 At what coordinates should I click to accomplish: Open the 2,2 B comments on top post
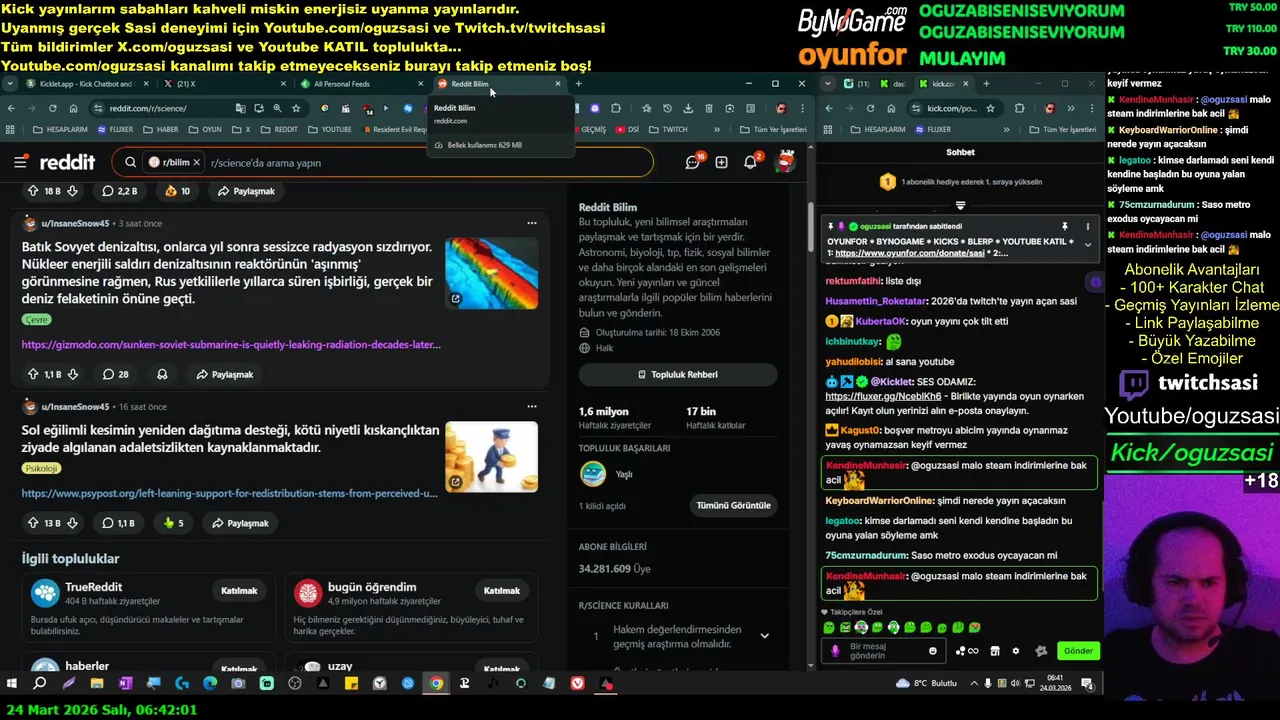(x=119, y=191)
